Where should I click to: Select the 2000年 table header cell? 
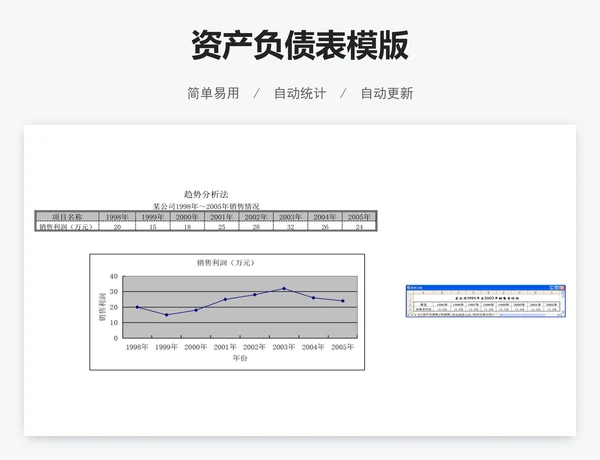(x=187, y=217)
